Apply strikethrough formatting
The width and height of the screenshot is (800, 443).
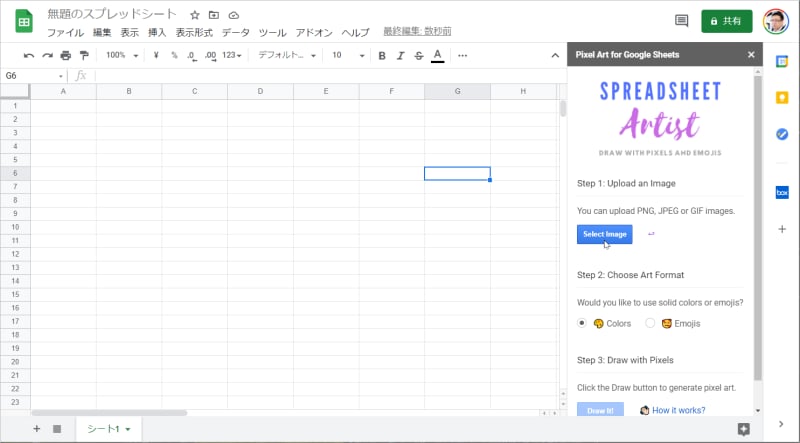[418, 55]
